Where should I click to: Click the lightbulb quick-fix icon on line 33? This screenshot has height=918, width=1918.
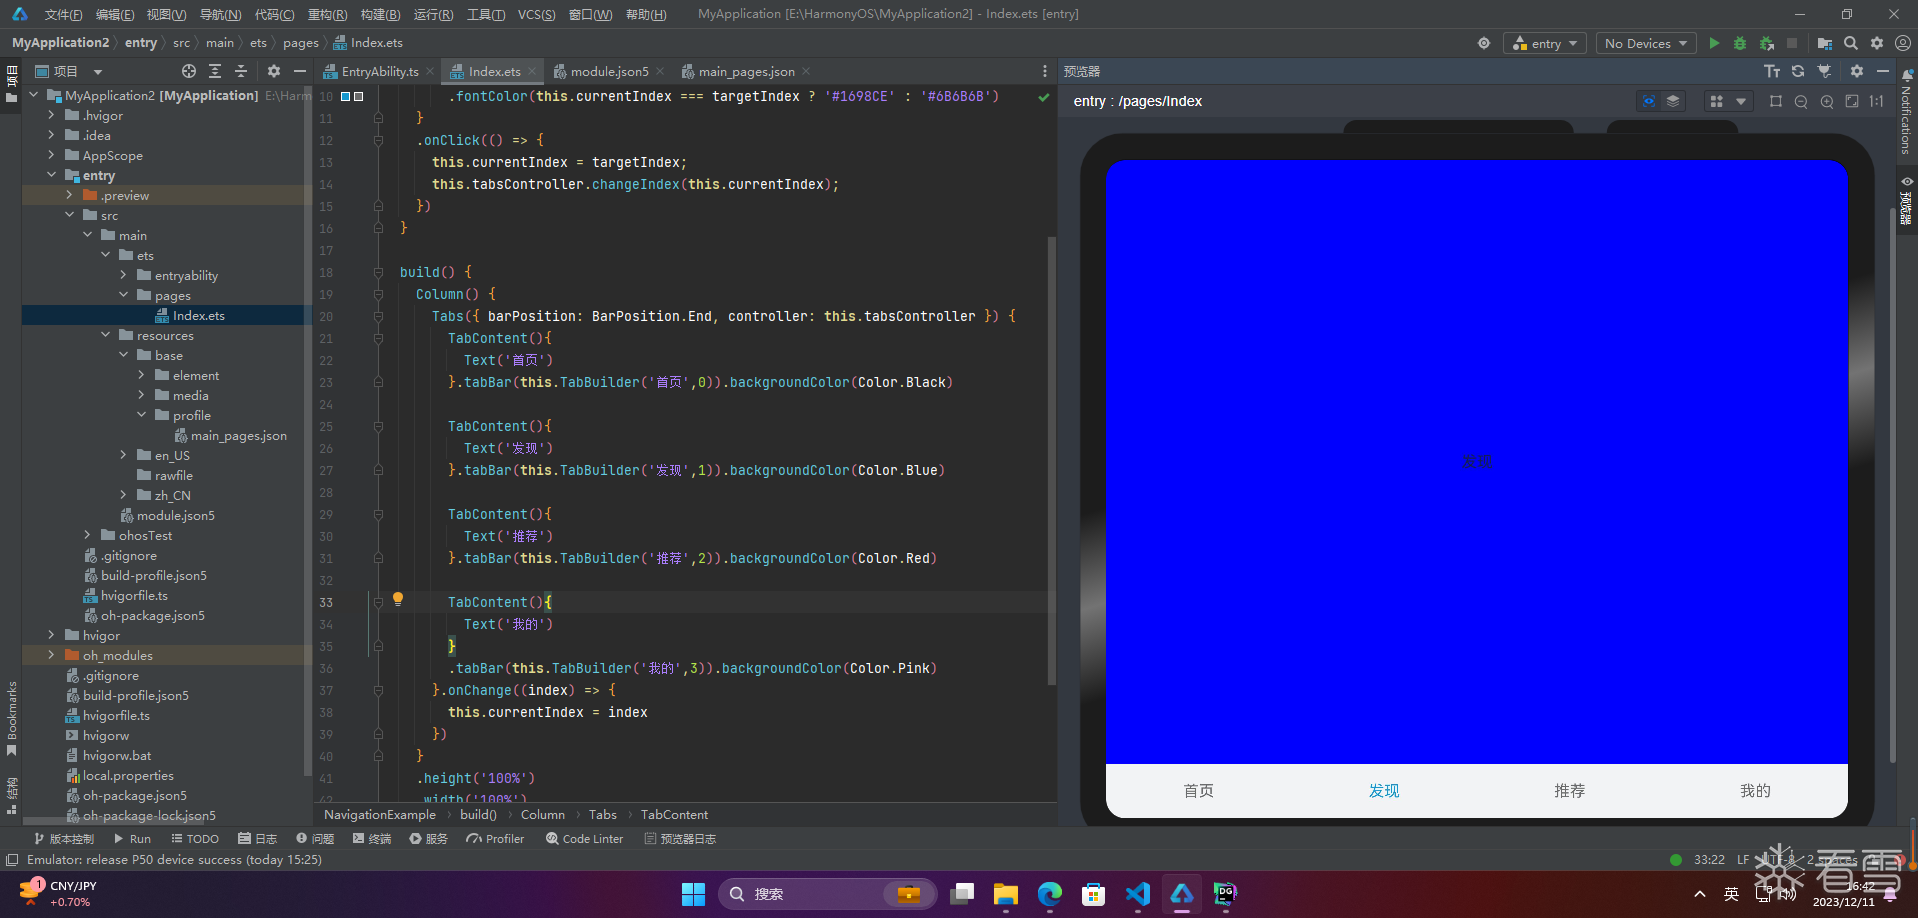[x=398, y=599]
